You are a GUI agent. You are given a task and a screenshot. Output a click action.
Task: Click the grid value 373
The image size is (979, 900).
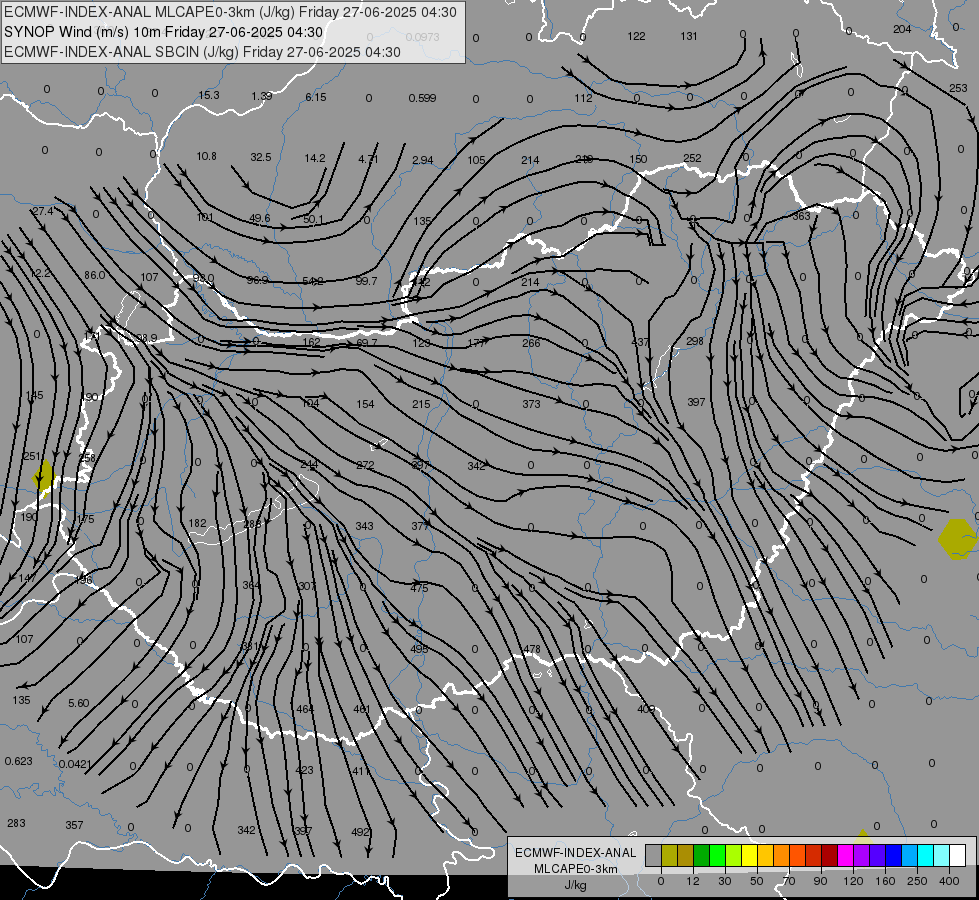[x=531, y=404]
